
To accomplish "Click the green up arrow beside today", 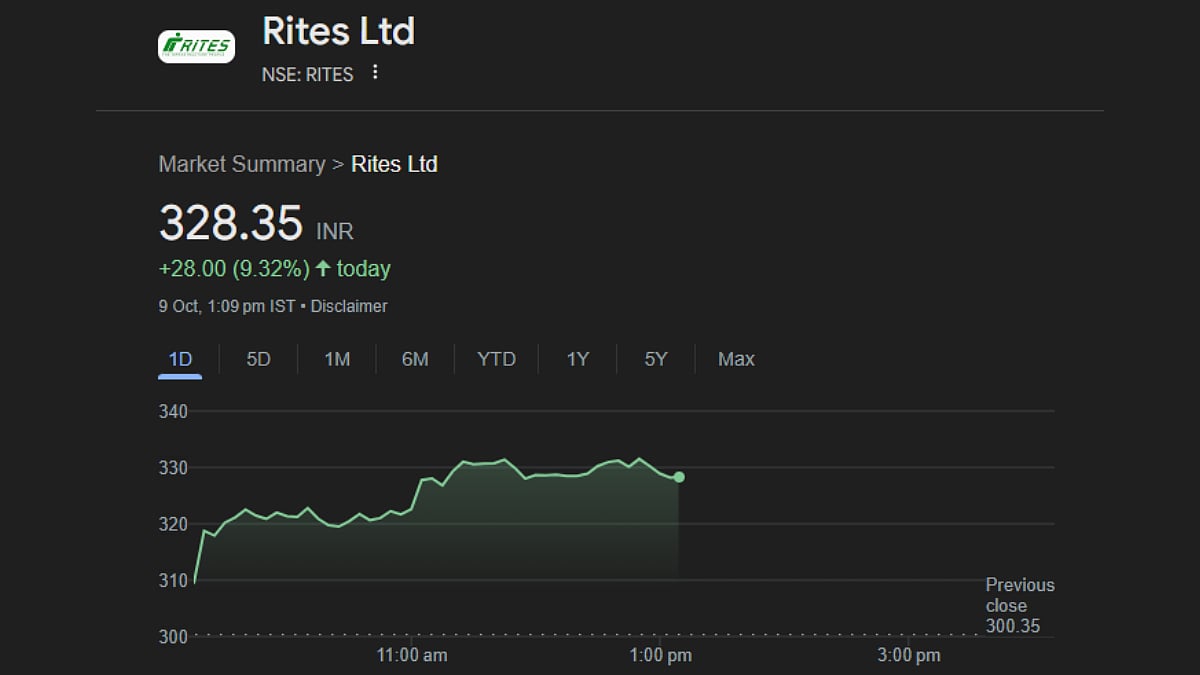I will coord(323,269).
